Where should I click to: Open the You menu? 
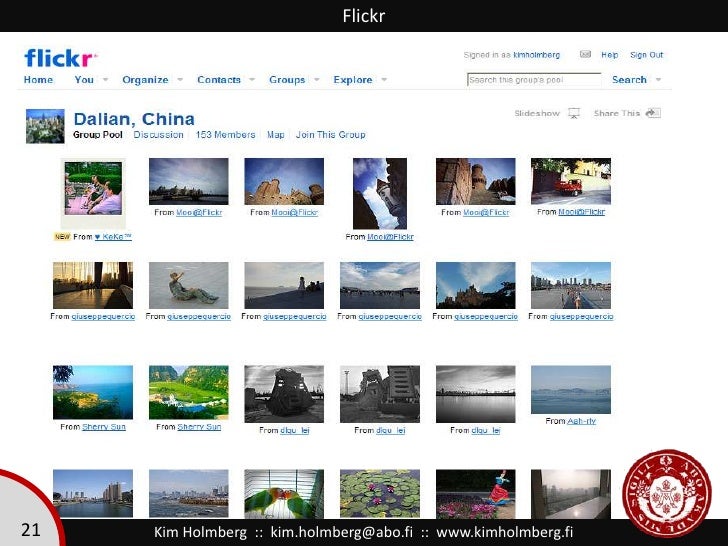tap(84, 79)
